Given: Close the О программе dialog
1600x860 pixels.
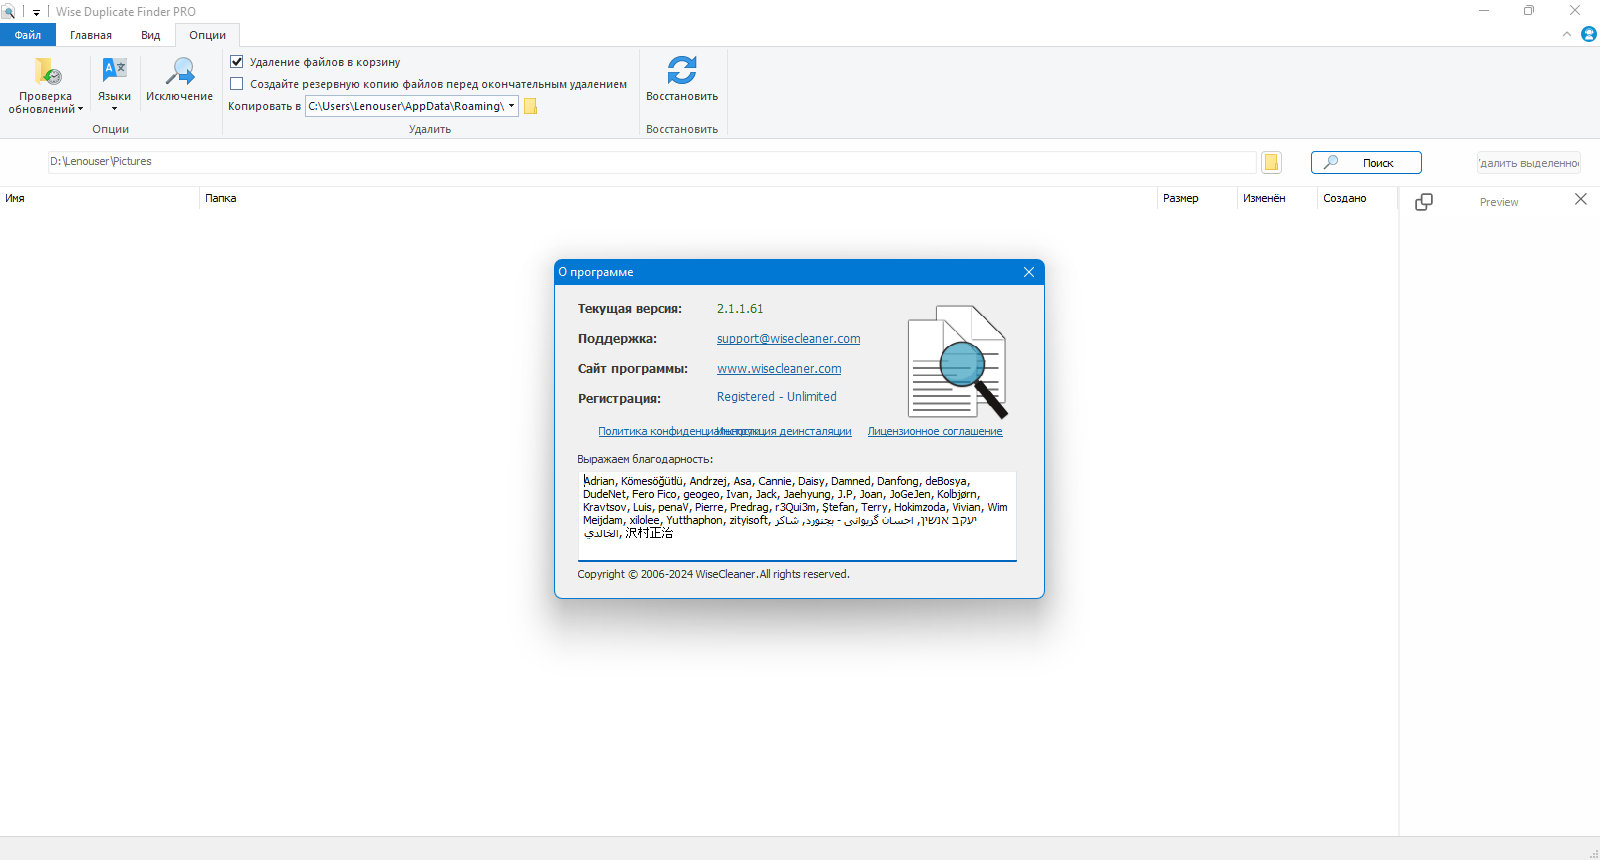Looking at the screenshot, I should point(1029,272).
